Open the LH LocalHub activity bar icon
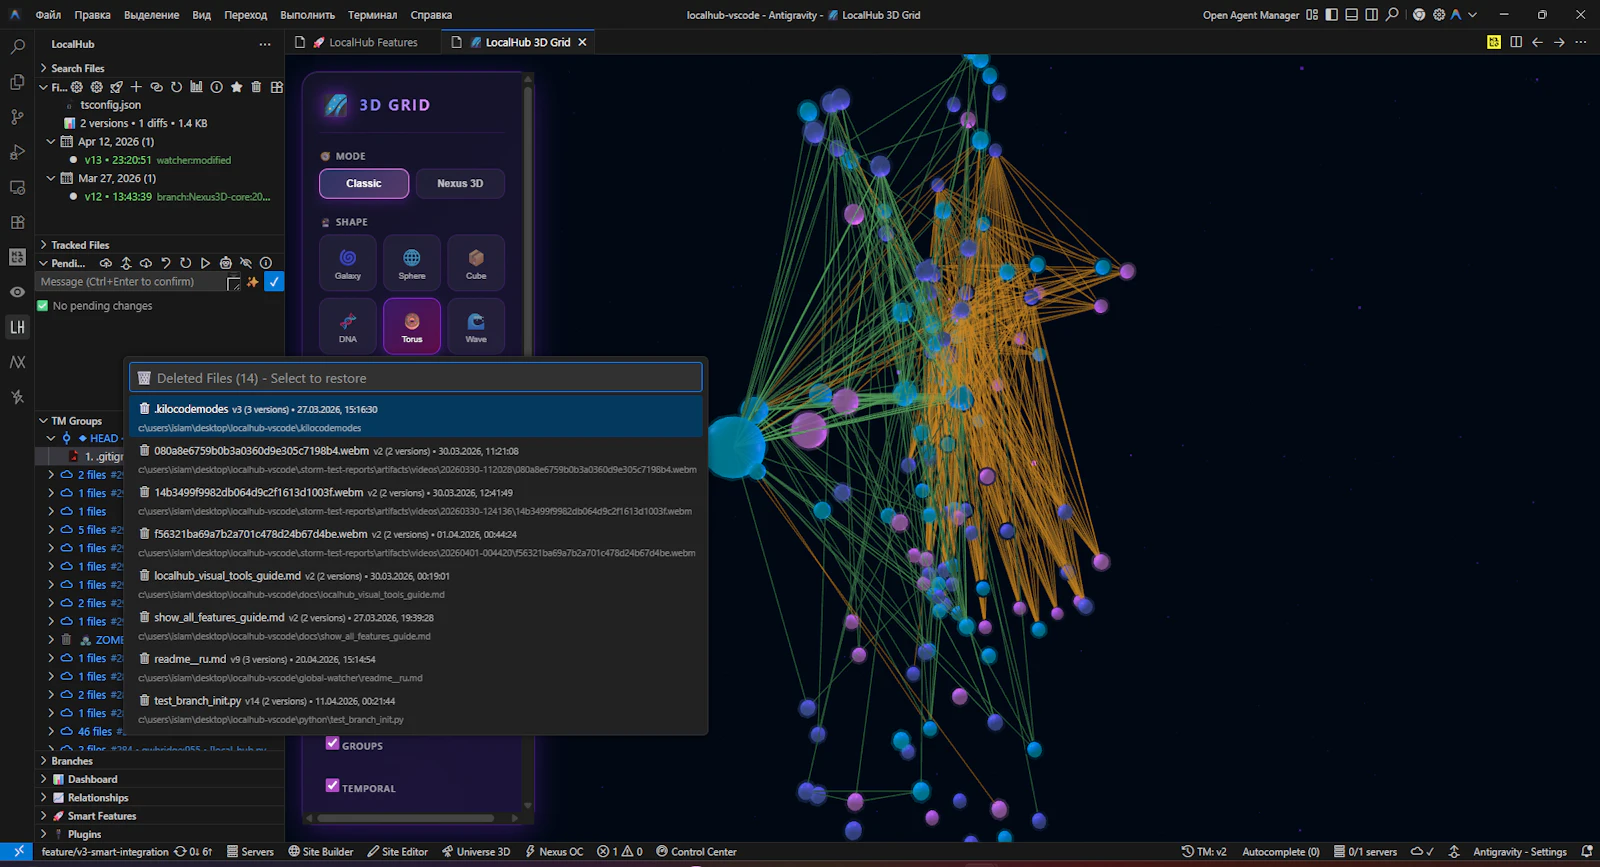The image size is (1600, 867). click(17, 327)
